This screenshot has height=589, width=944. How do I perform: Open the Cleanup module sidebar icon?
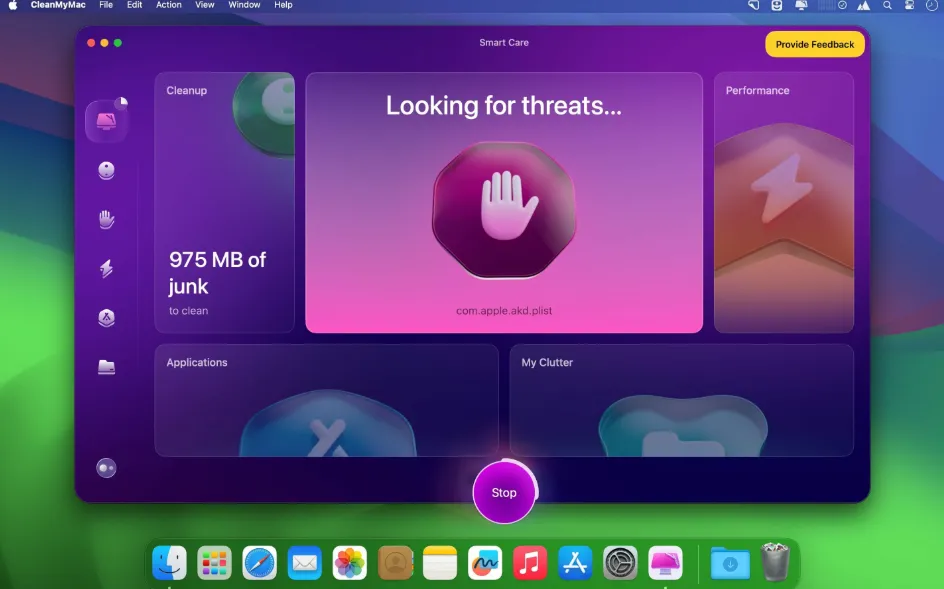107,170
